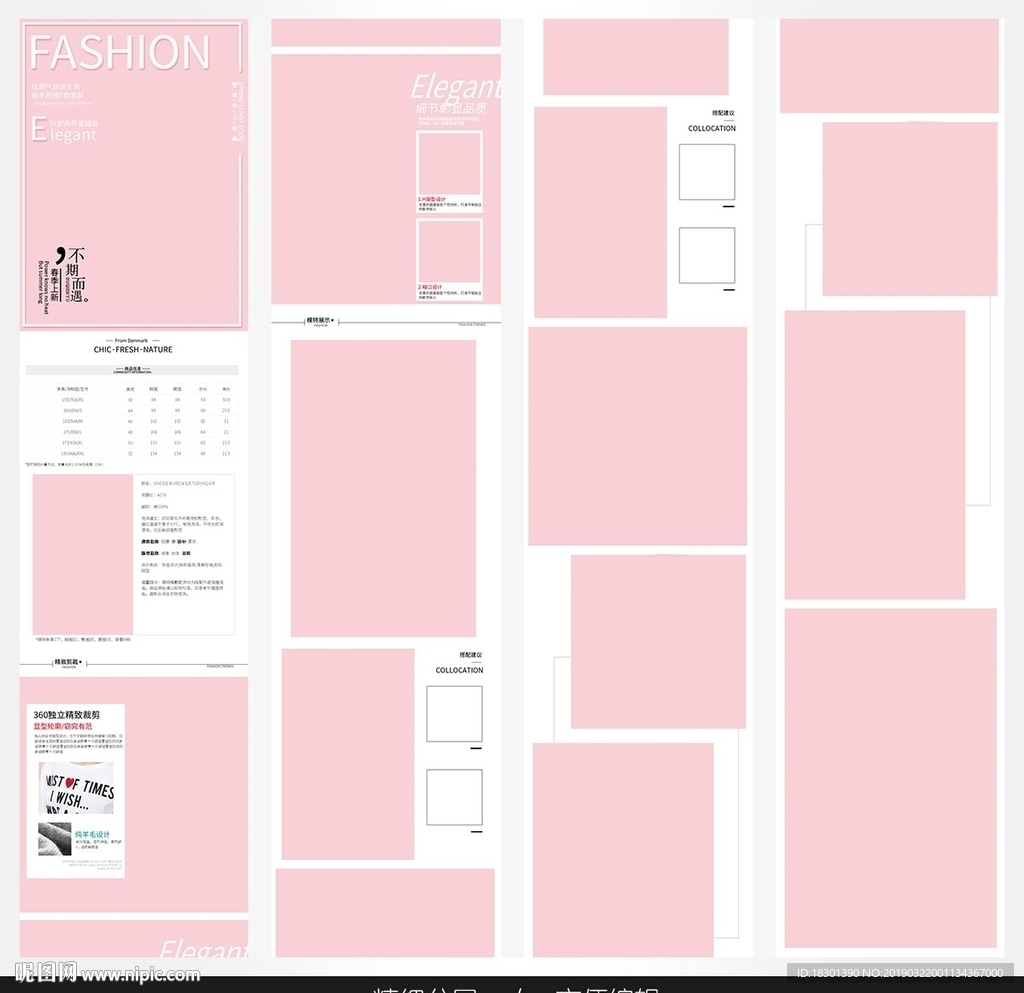Click upper empty white box in second column
This screenshot has width=1024, height=993.
tap(455, 714)
